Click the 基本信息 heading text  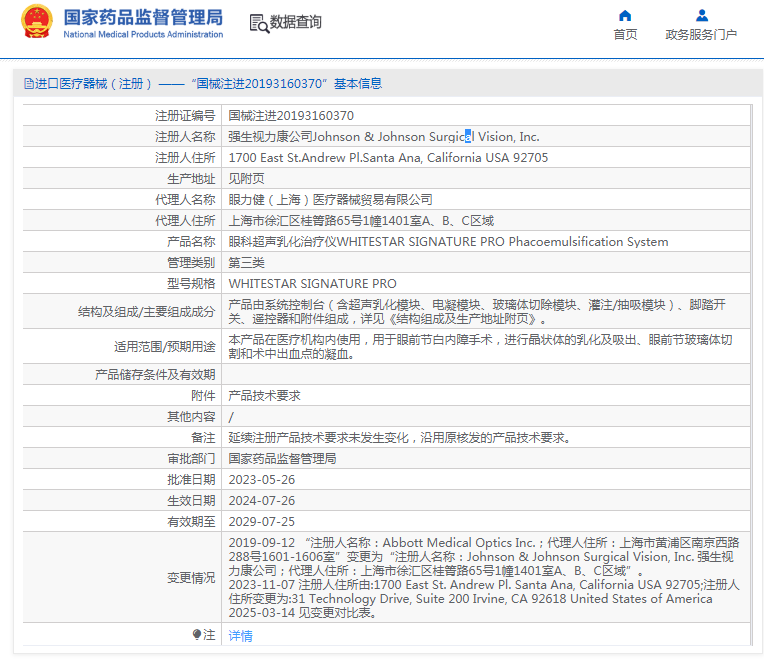click(358, 84)
